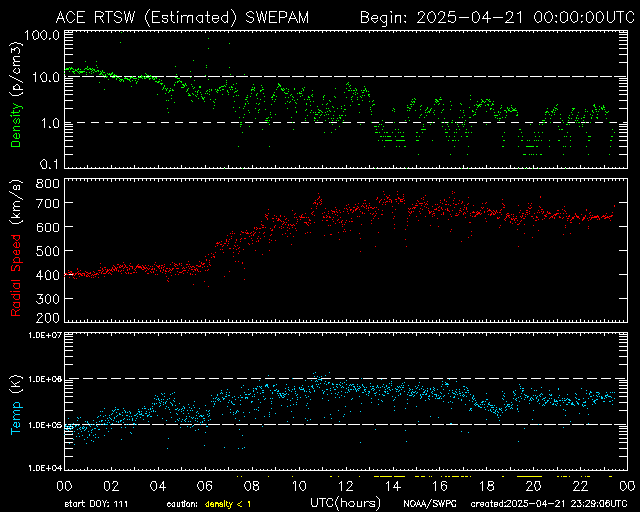The image size is (640, 512).
Task: Click the '700' speed tick label
Action: (48, 203)
